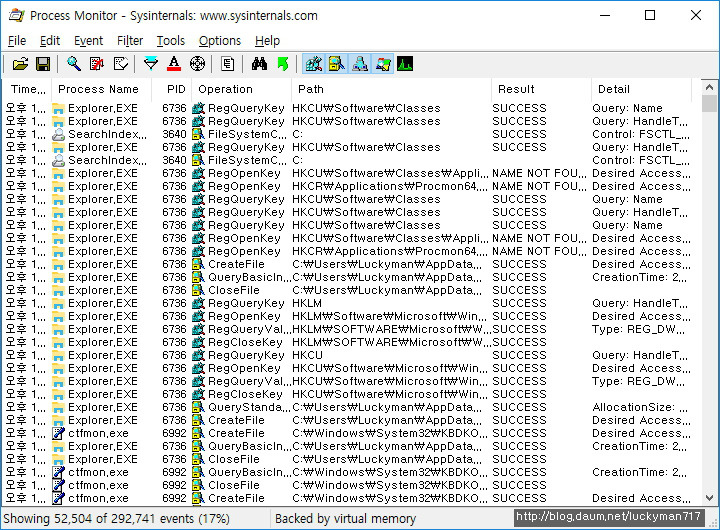Toggle Show Profiling Events icon

pos(405,64)
